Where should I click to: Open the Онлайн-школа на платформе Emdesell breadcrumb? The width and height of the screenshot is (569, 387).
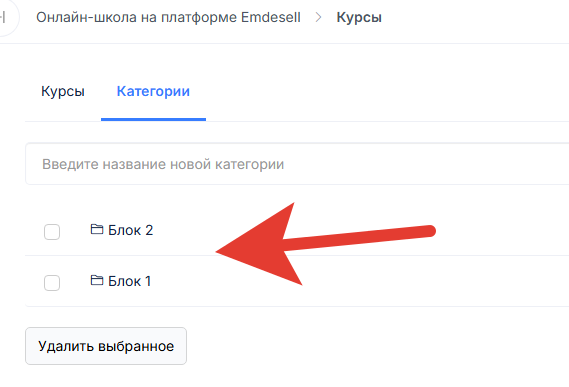[x=168, y=17]
